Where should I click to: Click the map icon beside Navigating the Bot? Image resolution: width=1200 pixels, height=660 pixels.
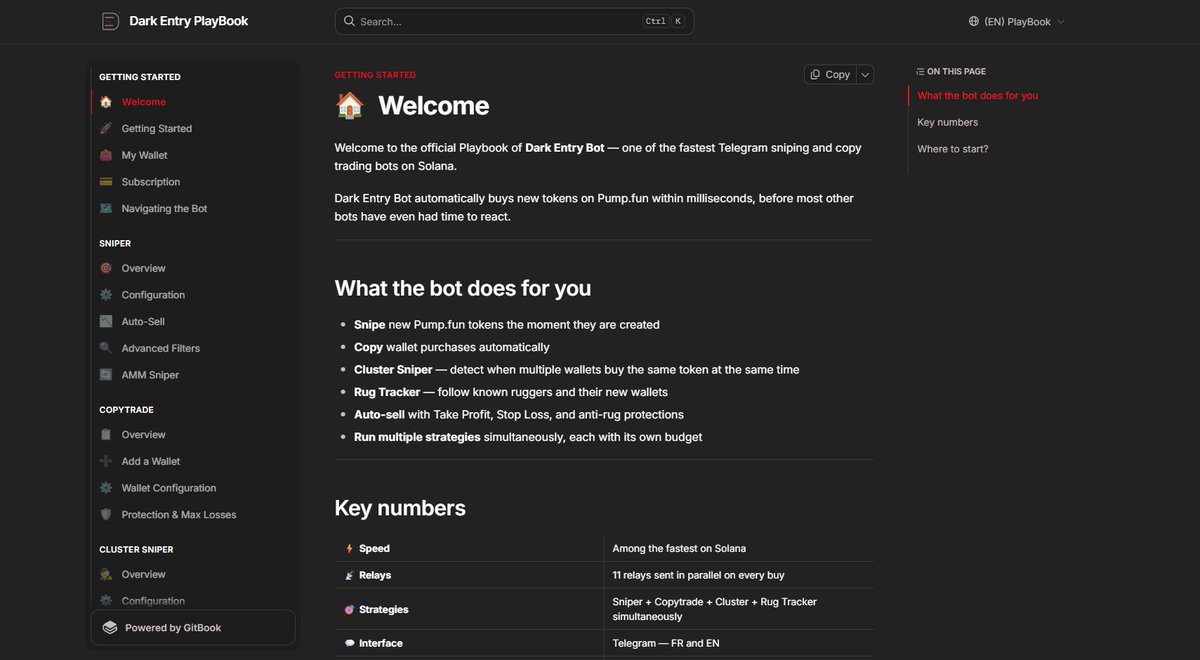[106, 208]
